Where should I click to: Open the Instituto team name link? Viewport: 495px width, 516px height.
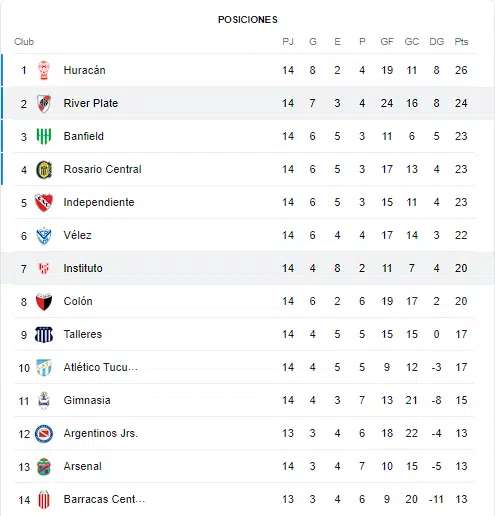(x=83, y=268)
